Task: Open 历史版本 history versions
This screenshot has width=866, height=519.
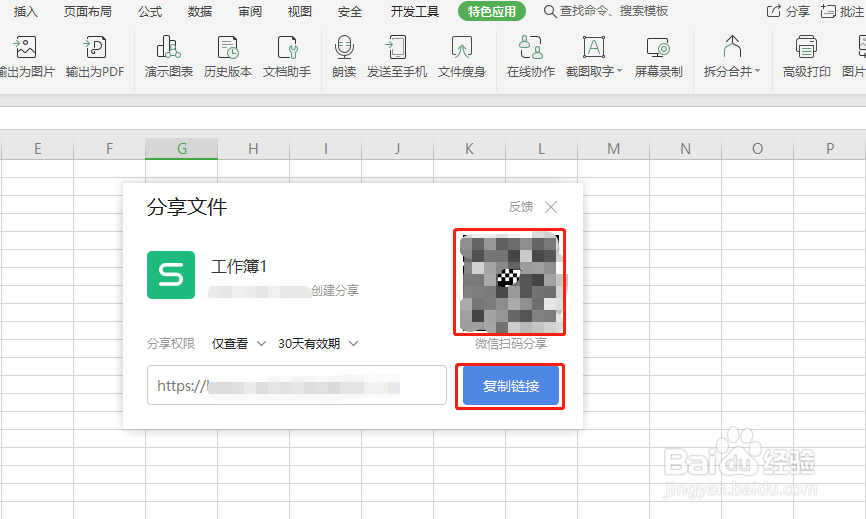Action: tap(228, 56)
